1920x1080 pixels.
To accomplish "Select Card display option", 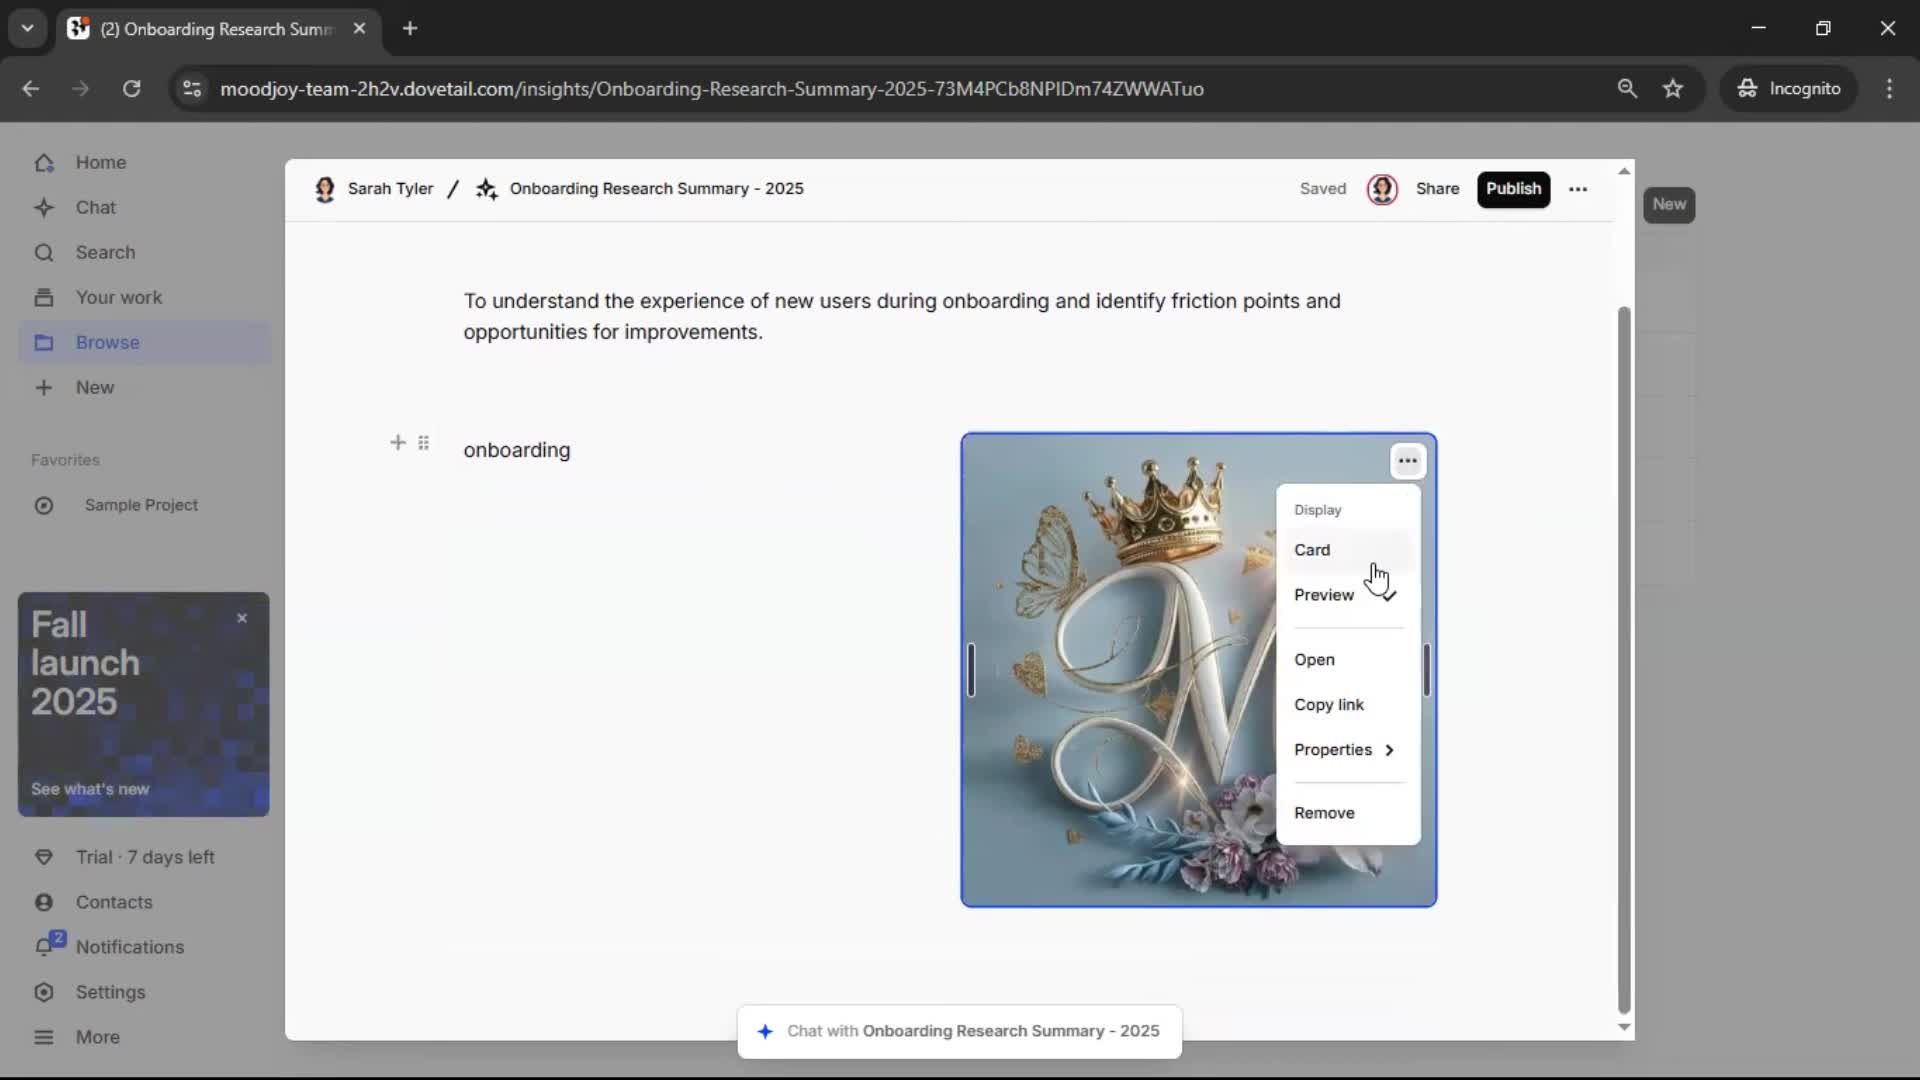I will 1312,550.
